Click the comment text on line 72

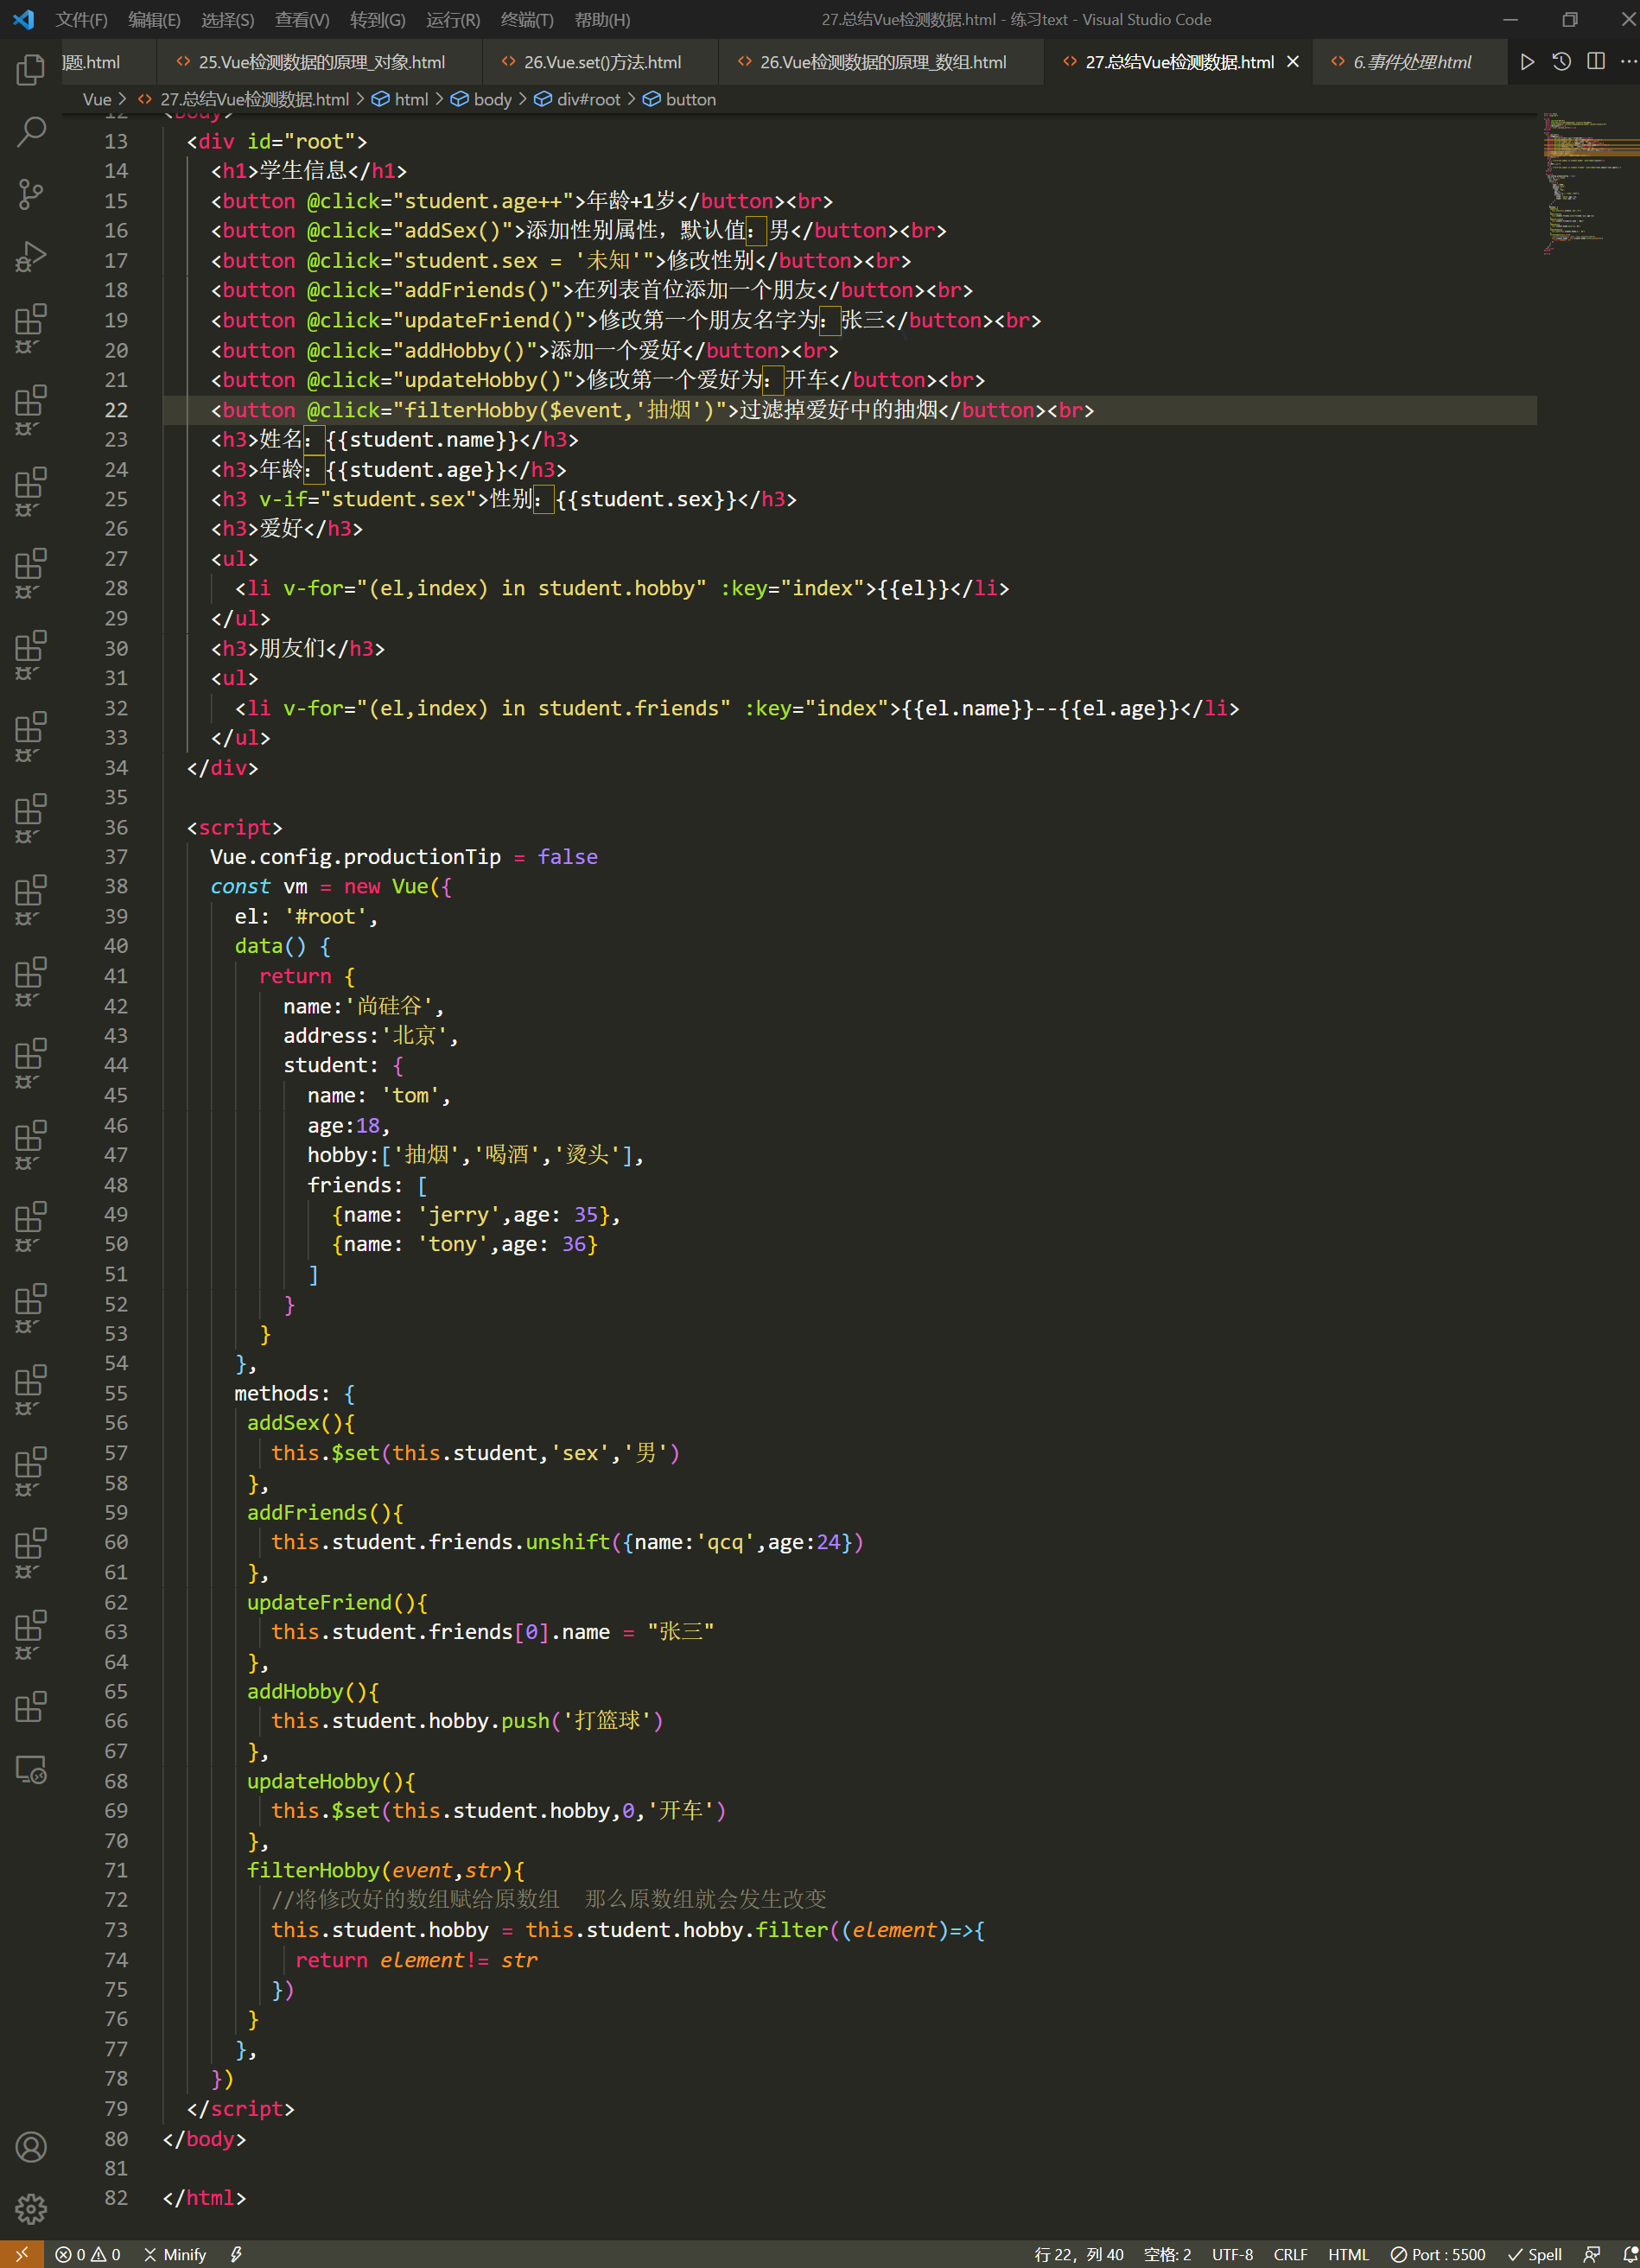pos(549,1900)
